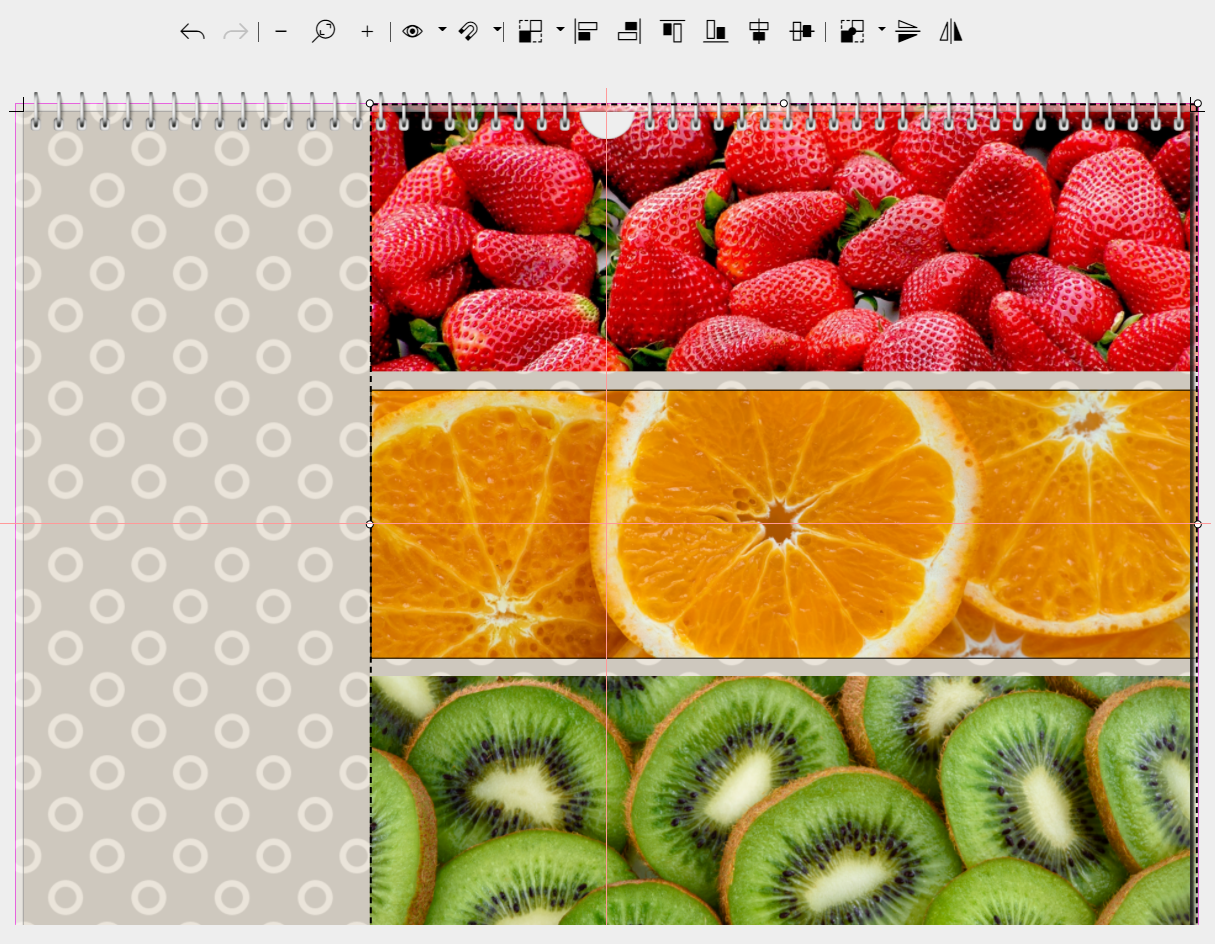Click the top center selection handle
Viewport: 1215px width, 944px height.
783,103
